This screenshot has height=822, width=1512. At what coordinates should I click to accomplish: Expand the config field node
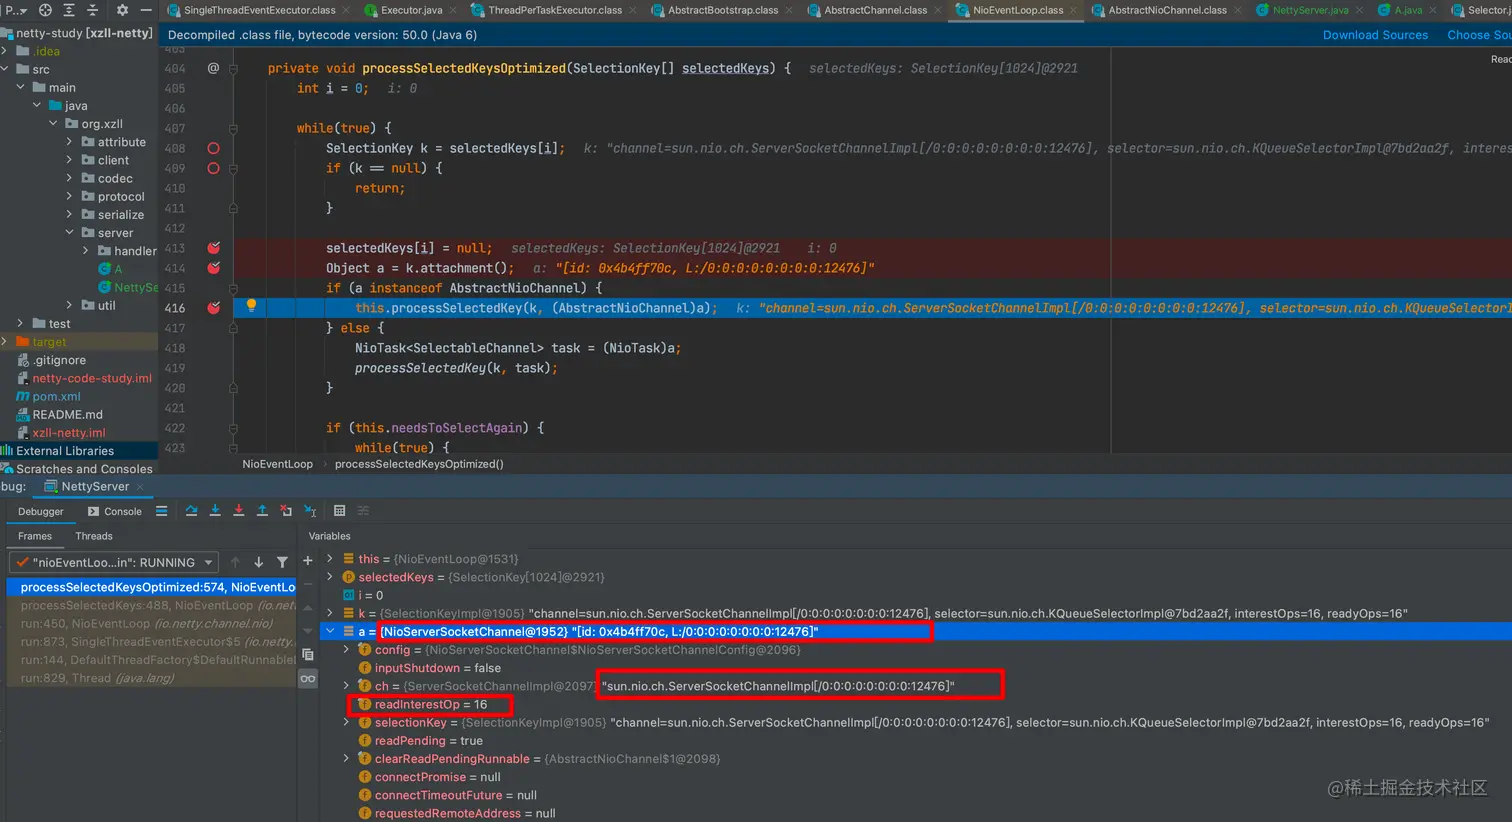click(347, 650)
